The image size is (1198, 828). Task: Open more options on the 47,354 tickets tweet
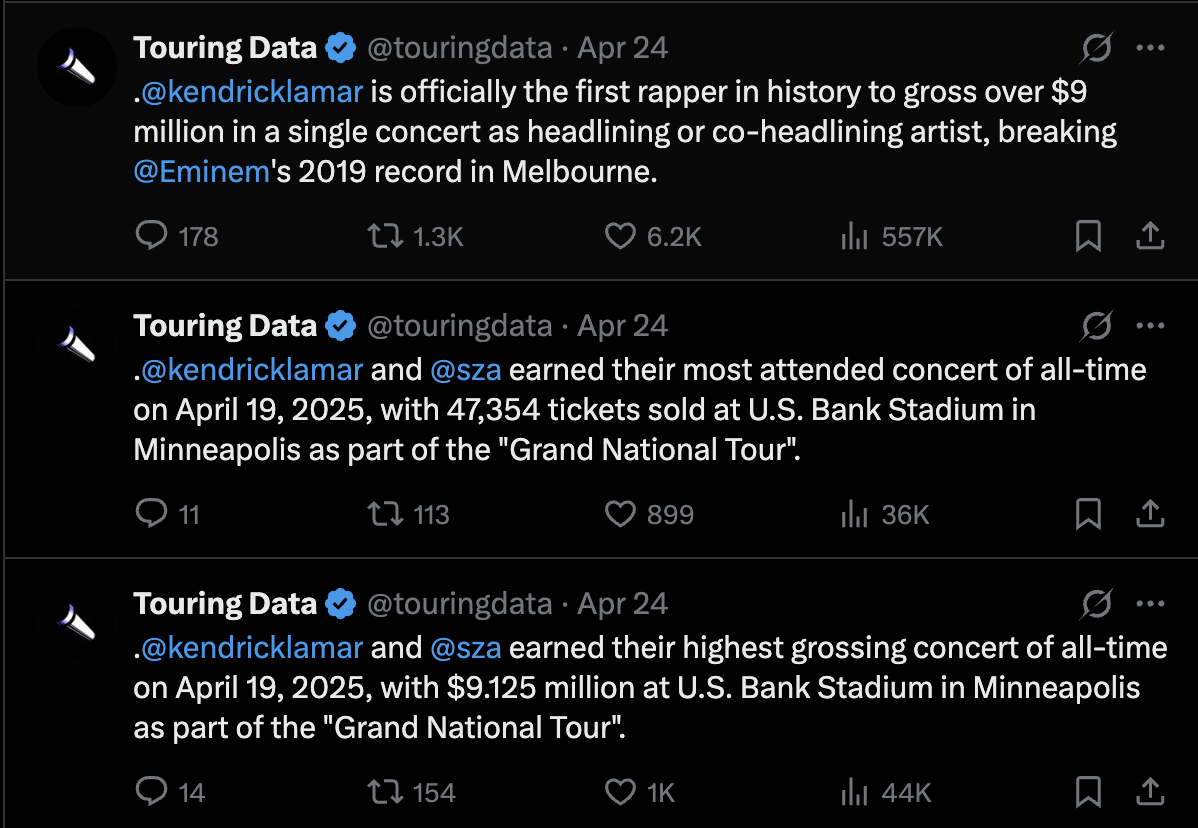pos(1151,326)
